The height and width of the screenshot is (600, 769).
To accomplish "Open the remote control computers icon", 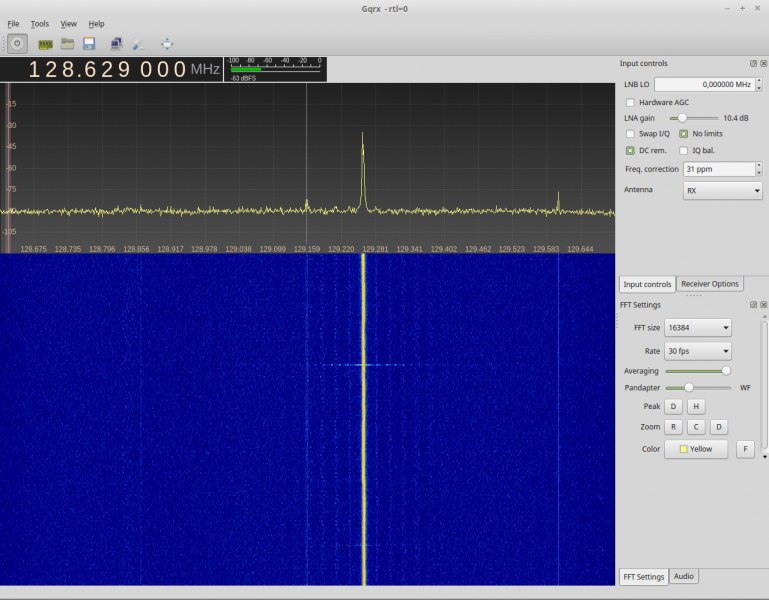I will [116, 44].
